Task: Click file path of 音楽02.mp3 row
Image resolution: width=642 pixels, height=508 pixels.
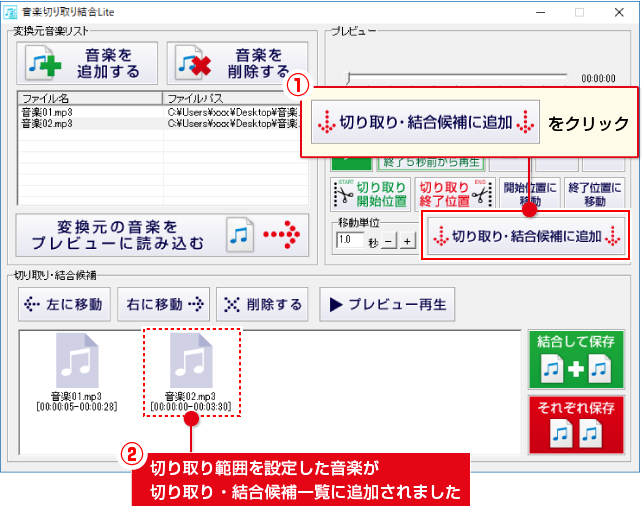Action: [233, 124]
